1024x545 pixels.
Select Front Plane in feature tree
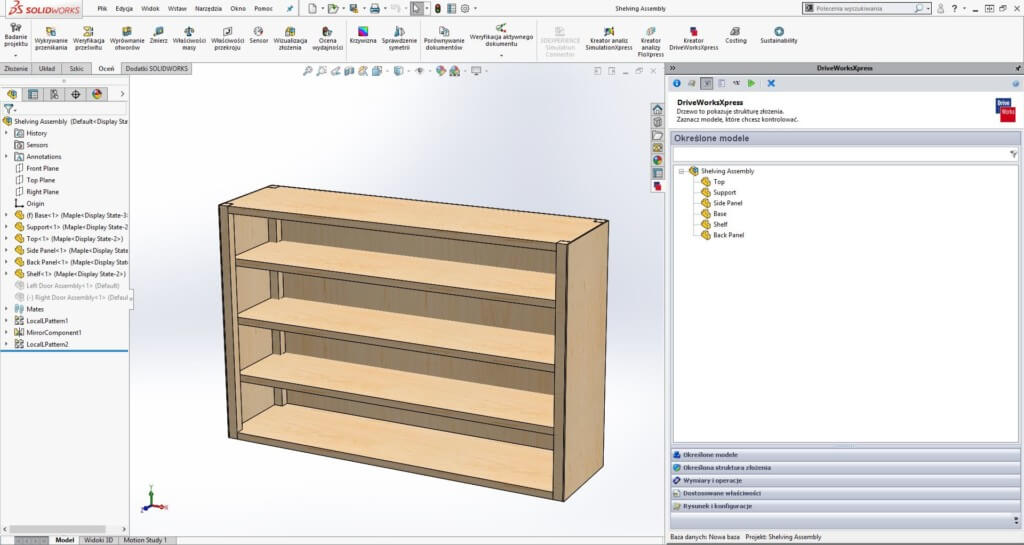click(x=42, y=168)
